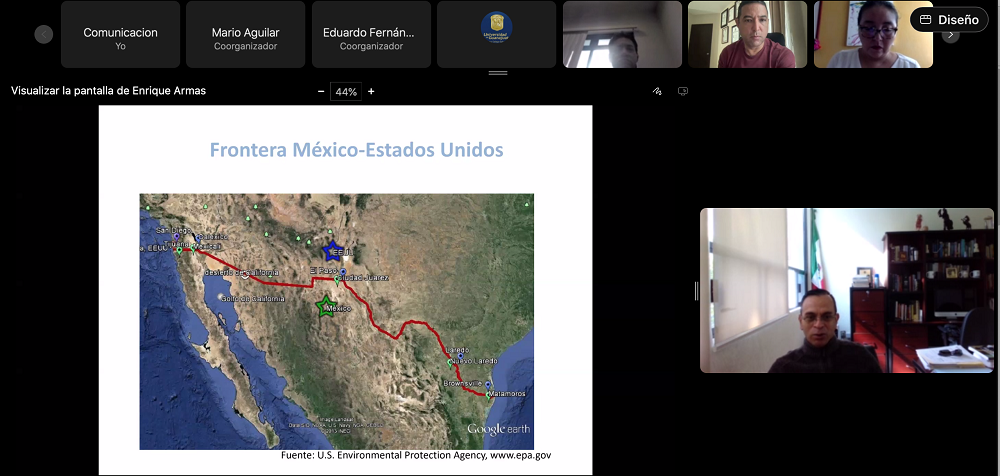The height and width of the screenshot is (476, 1000).
Task: Click the vertical divider handle beside speaker video
Action: coord(696,291)
